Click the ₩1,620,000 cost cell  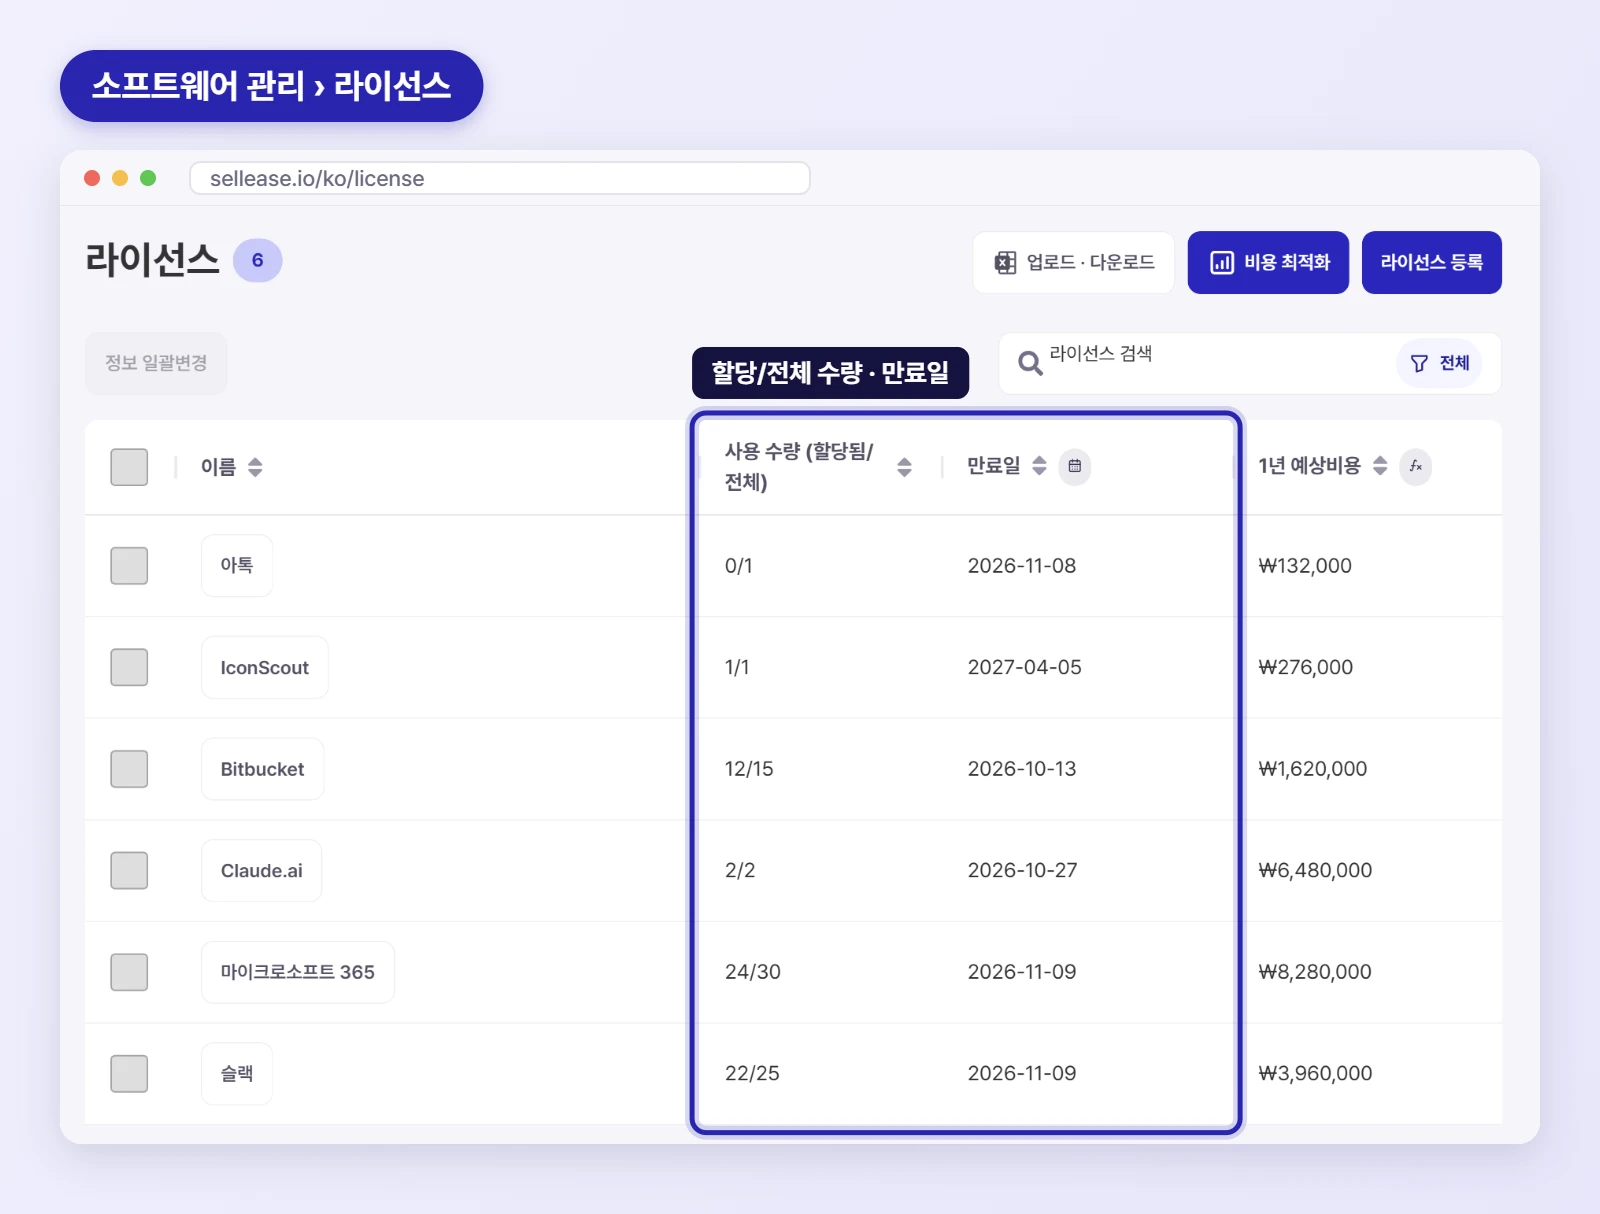tap(1313, 769)
